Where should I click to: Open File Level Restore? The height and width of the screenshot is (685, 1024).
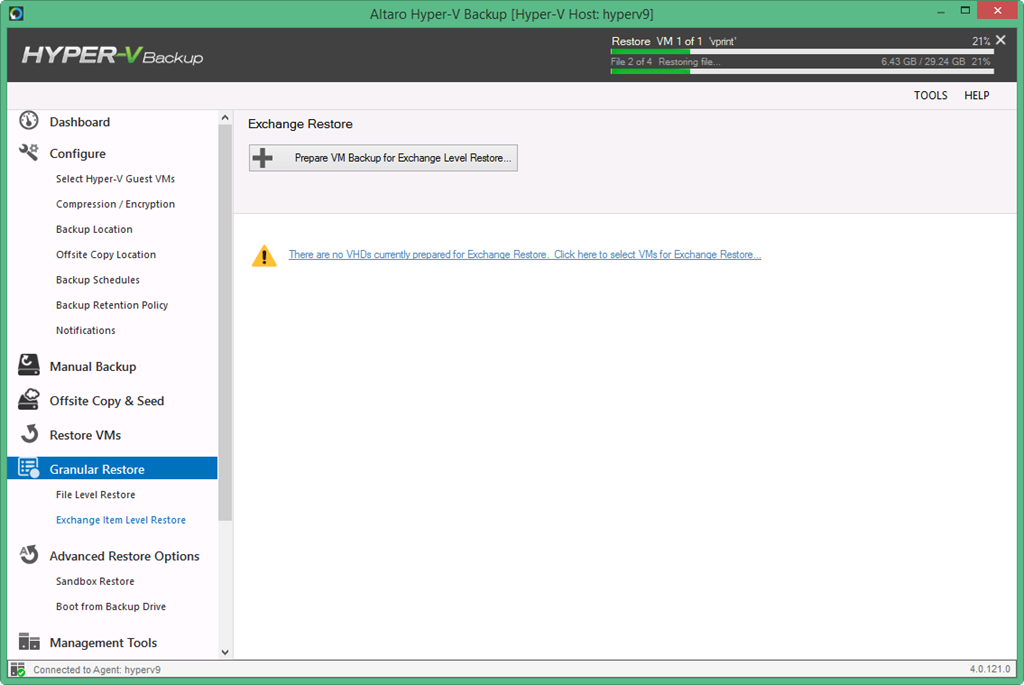point(95,495)
